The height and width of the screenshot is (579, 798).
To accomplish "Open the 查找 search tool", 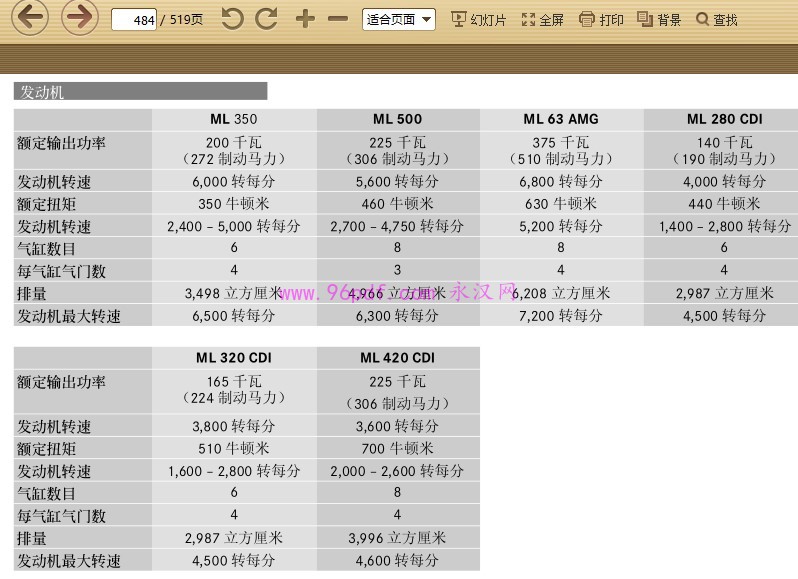I will [717, 20].
